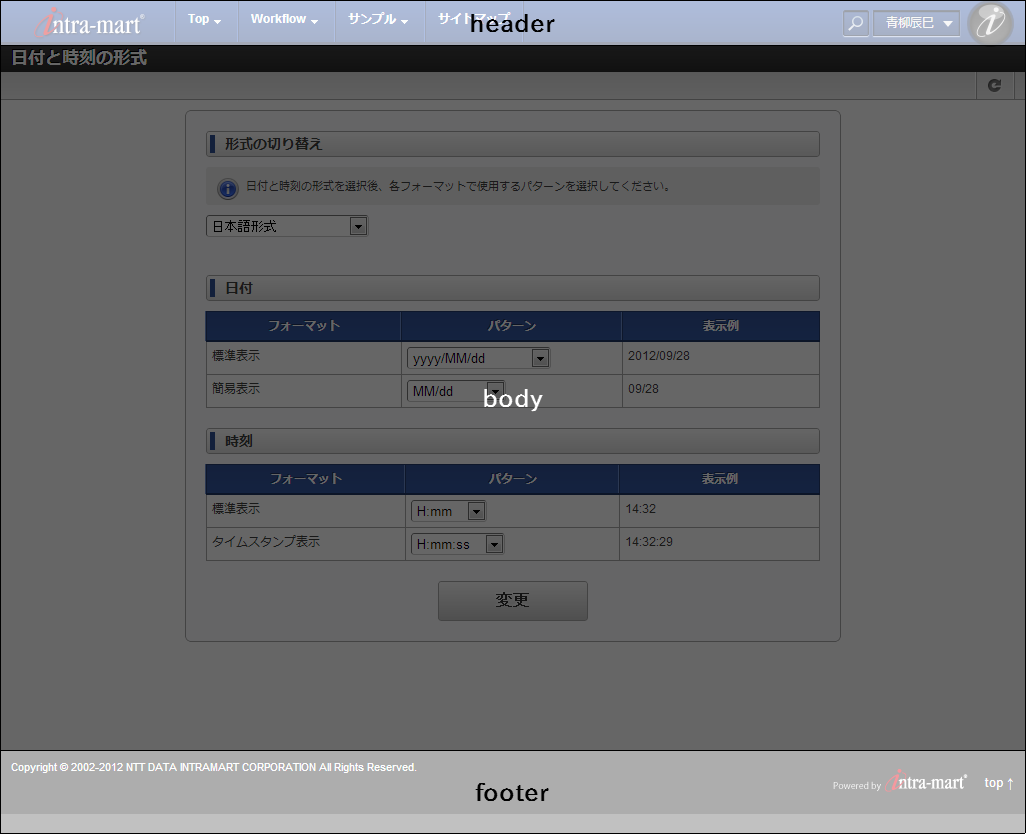Viewport: 1026px width, 834px height.
Task: Click the intra-mart logo in header
Action: pyautogui.click(x=89, y=23)
